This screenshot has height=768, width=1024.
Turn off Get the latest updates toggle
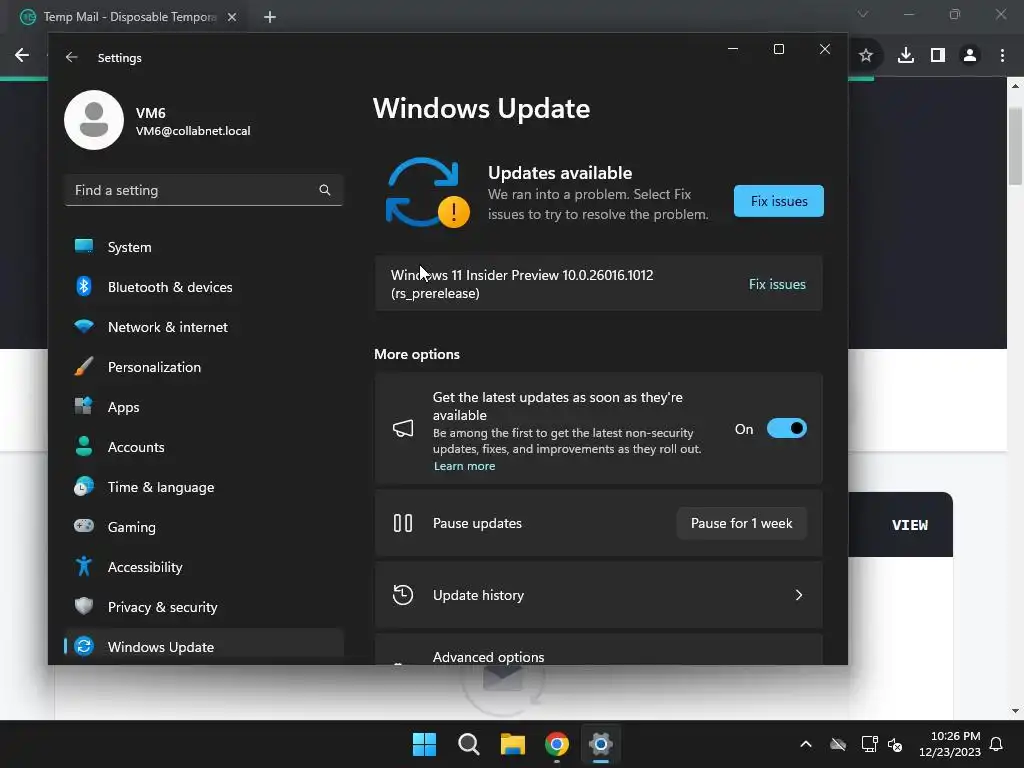coord(787,428)
